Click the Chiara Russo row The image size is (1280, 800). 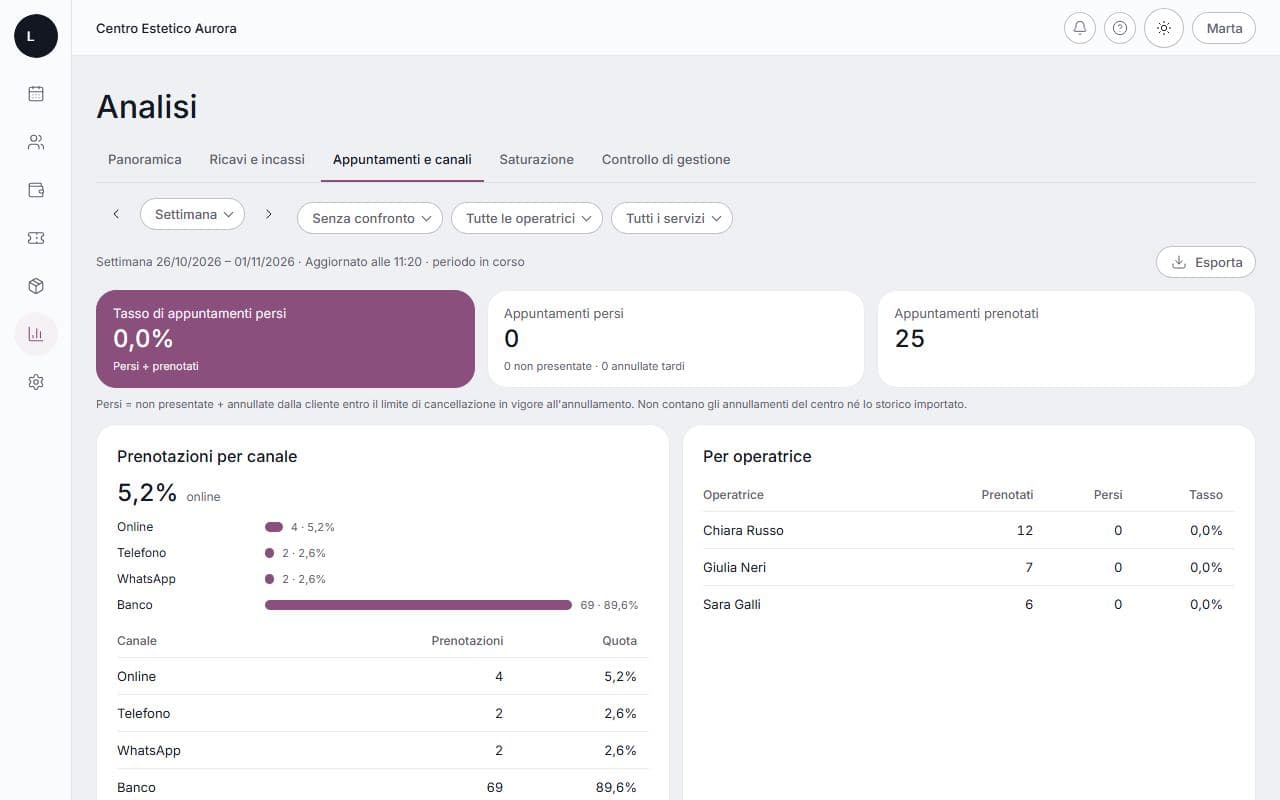click(968, 530)
